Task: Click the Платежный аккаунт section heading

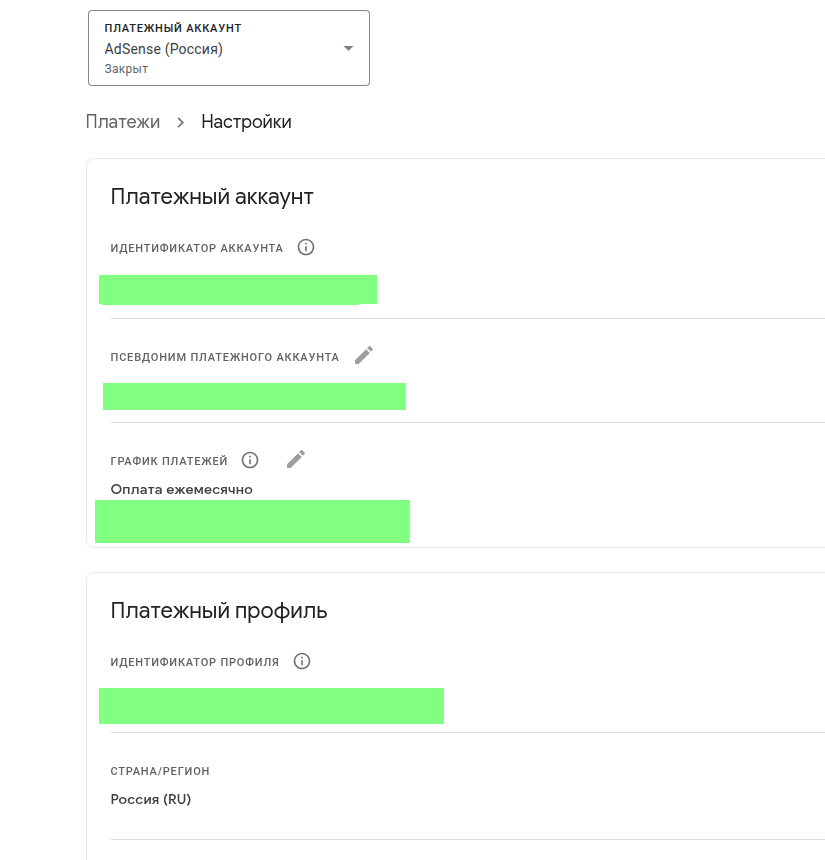Action: tap(212, 196)
